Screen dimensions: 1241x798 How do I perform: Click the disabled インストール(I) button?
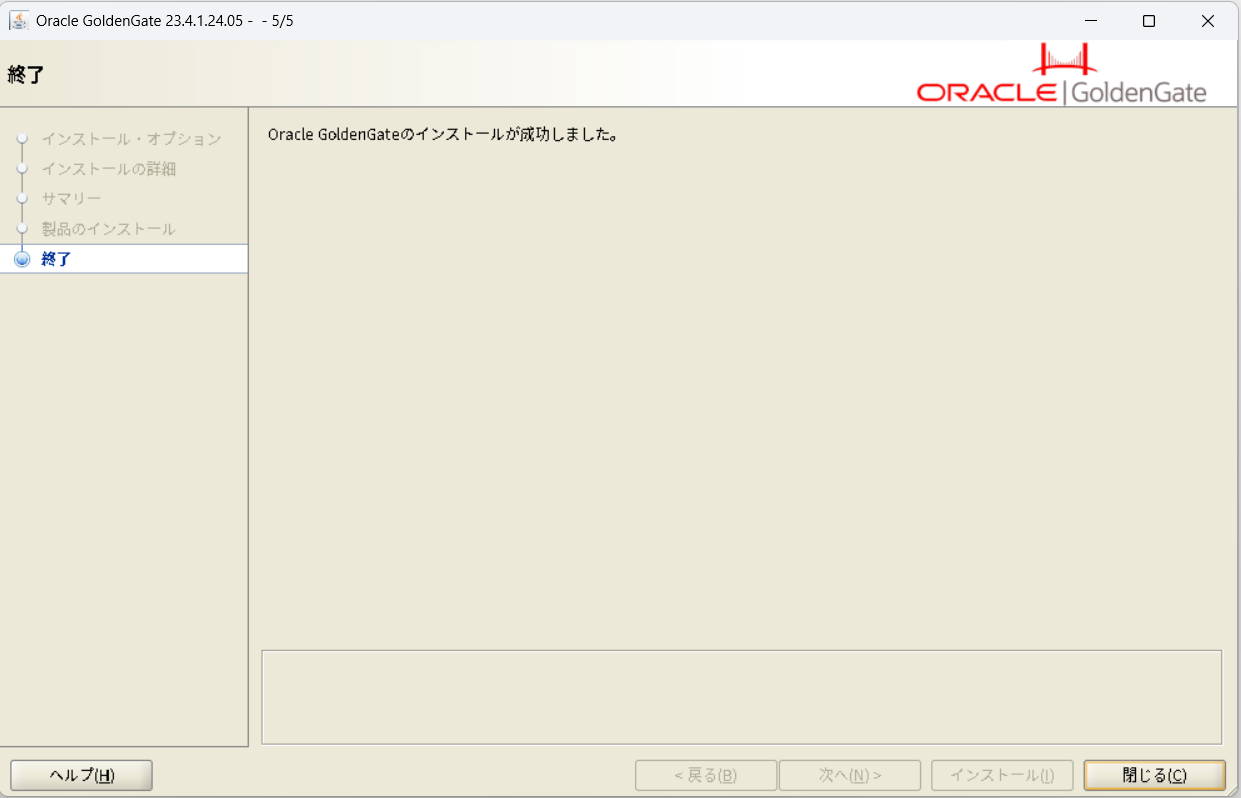1001,774
